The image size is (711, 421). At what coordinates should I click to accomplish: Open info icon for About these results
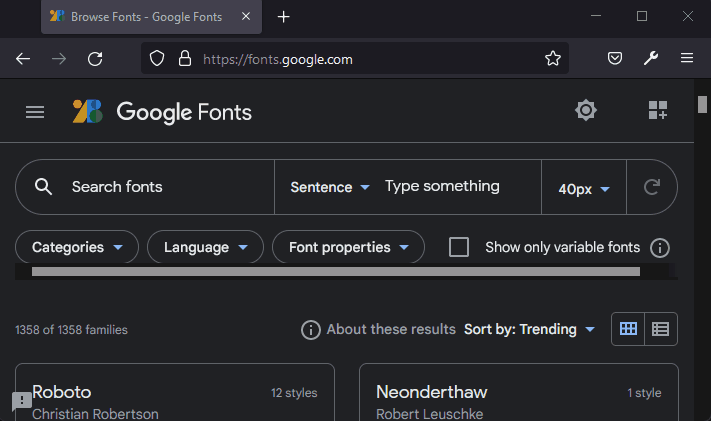[x=311, y=330]
